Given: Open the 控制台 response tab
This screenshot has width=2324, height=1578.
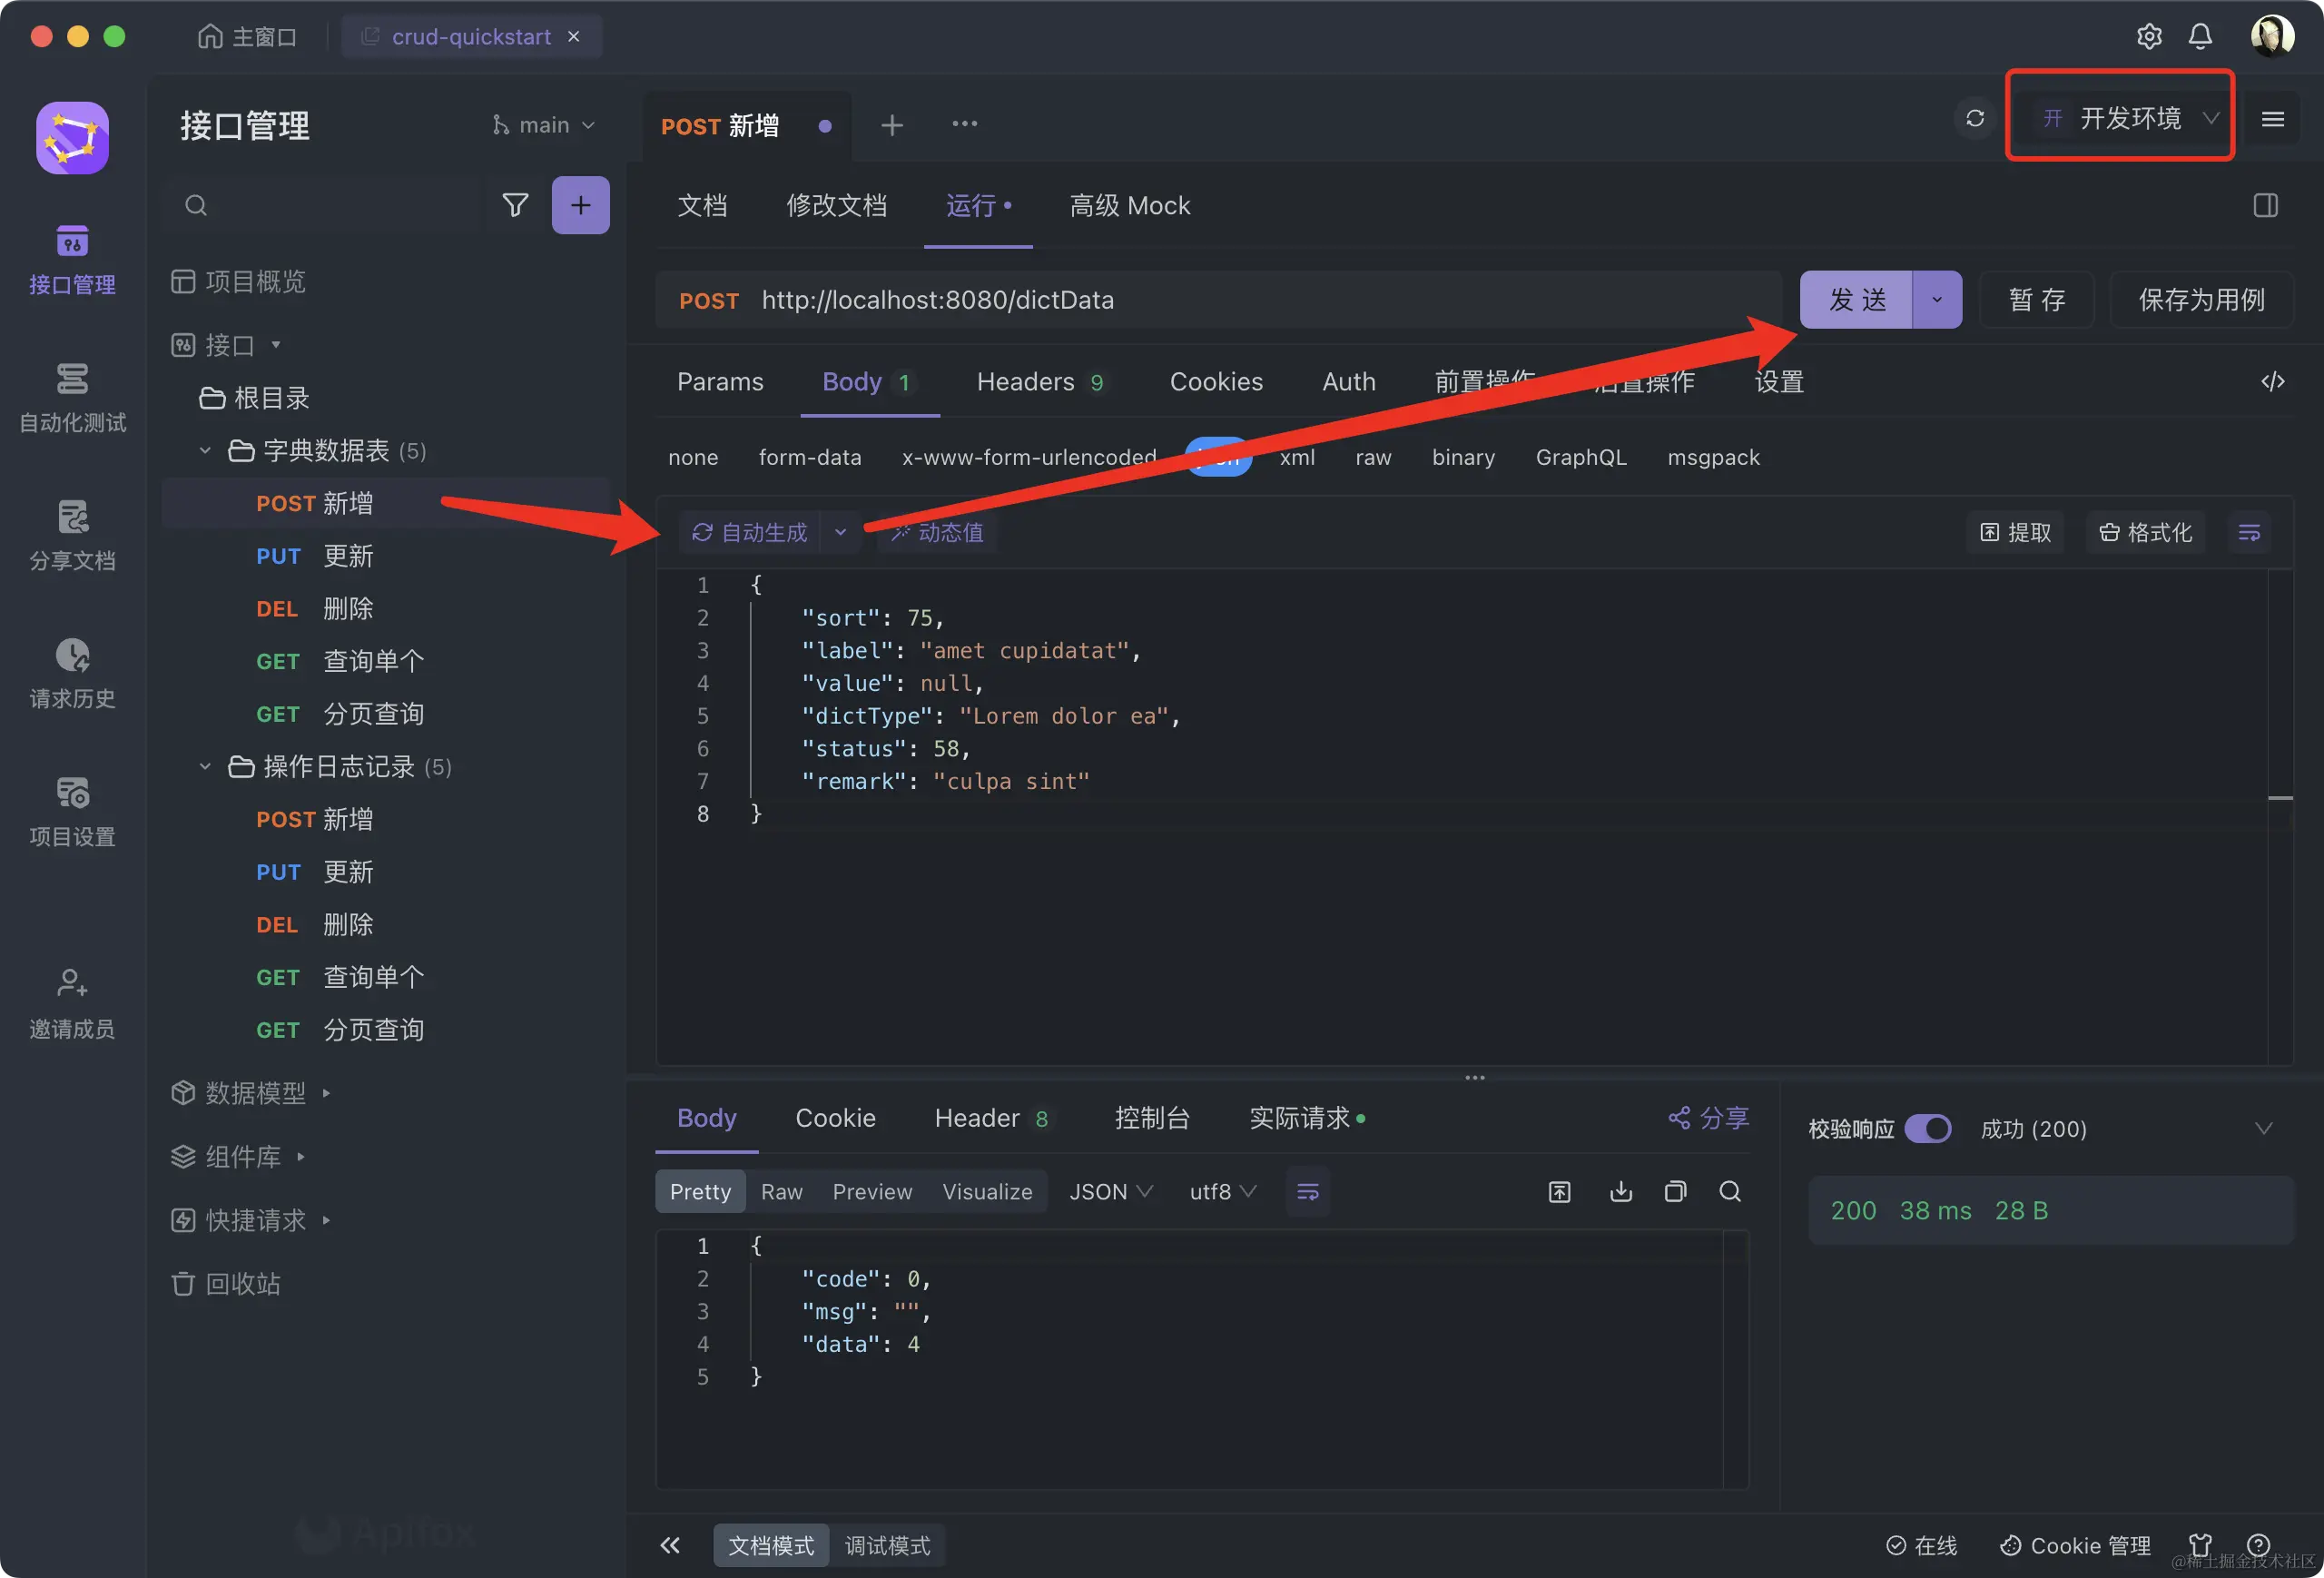Looking at the screenshot, I should [x=1151, y=1118].
